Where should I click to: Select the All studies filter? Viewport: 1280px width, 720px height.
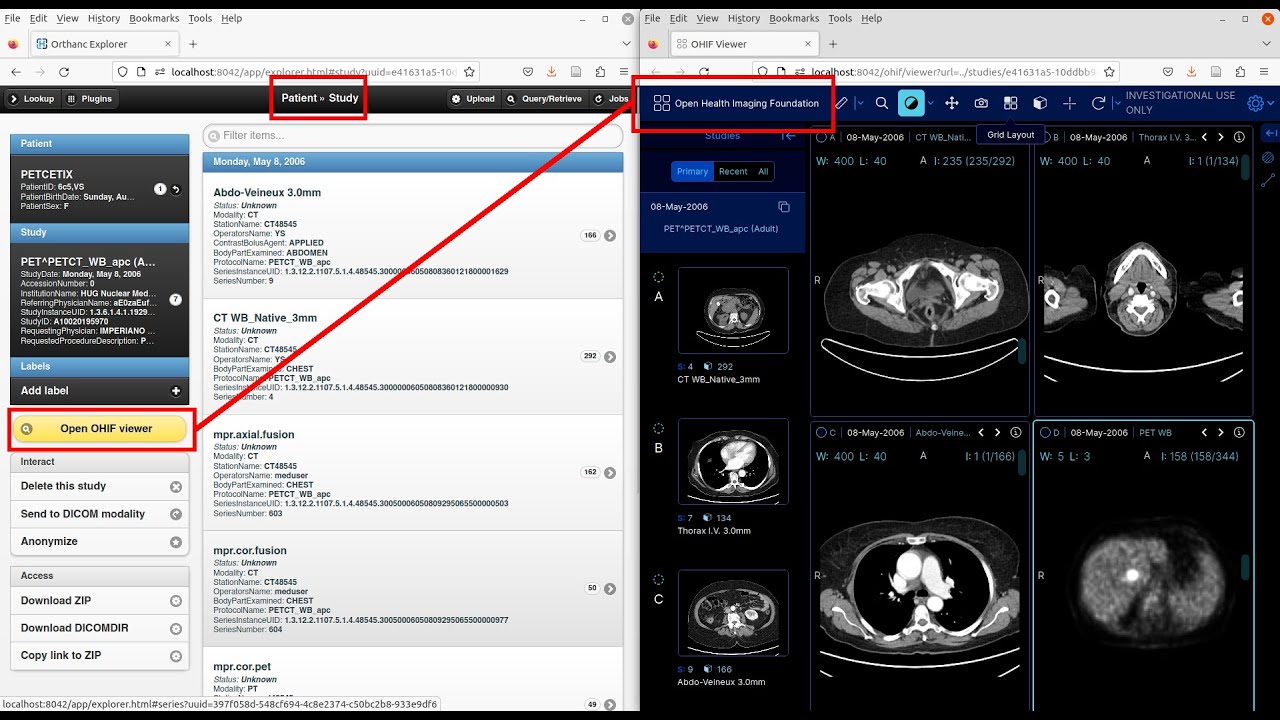(763, 172)
